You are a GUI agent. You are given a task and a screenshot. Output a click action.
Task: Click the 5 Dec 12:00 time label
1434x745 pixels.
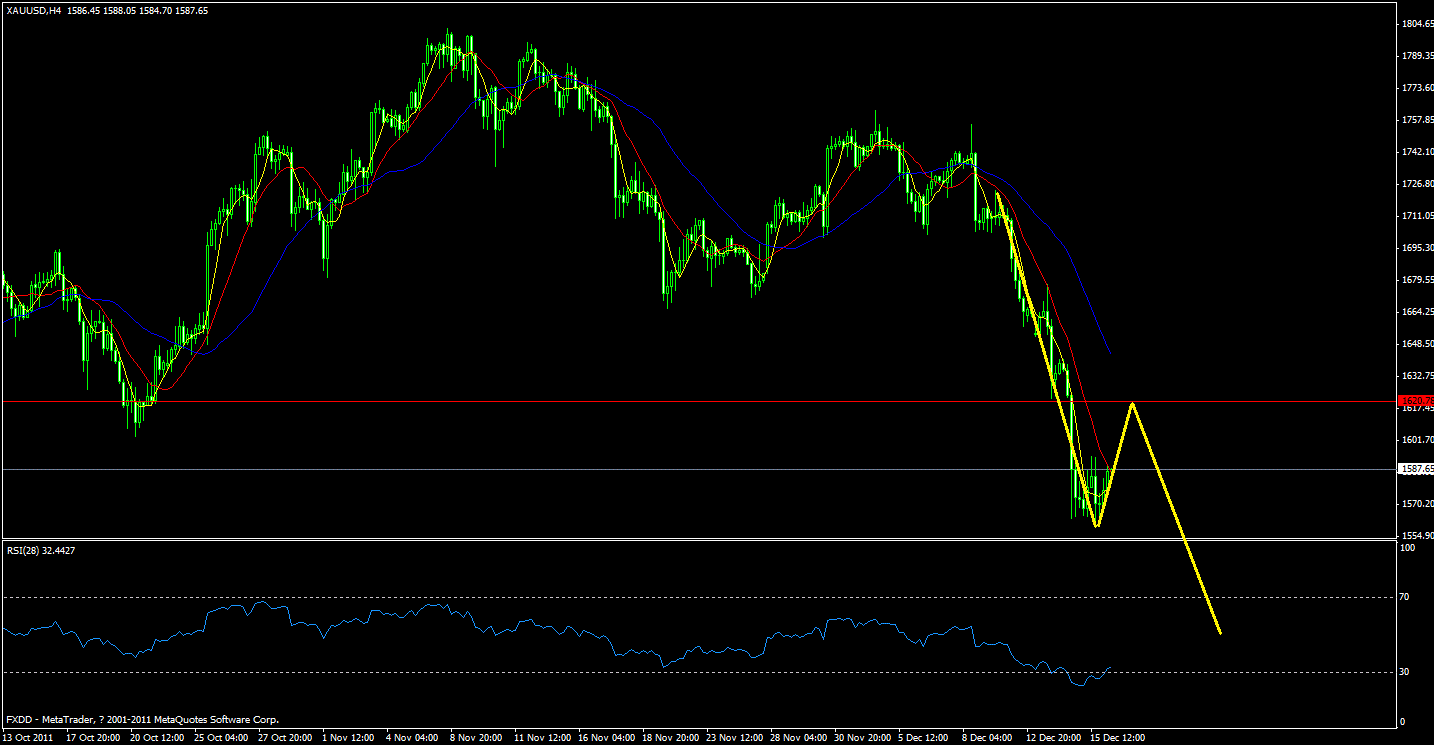(922, 737)
